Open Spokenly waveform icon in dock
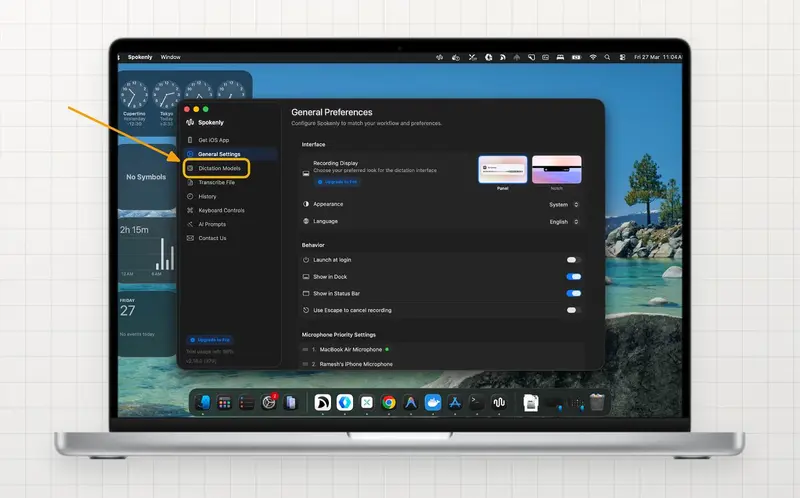Viewport: 800px width, 498px height. click(499, 403)
